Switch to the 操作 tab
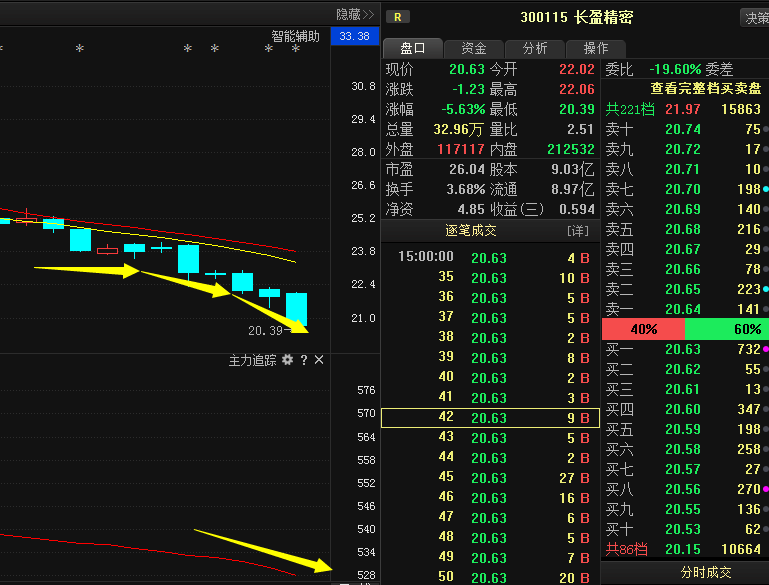 (596, 48)
